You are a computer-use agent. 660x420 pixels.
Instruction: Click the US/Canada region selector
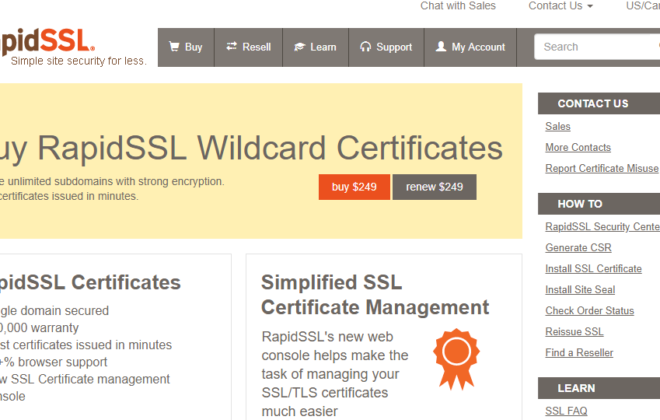pyautogui.click(x=643, y=6)
